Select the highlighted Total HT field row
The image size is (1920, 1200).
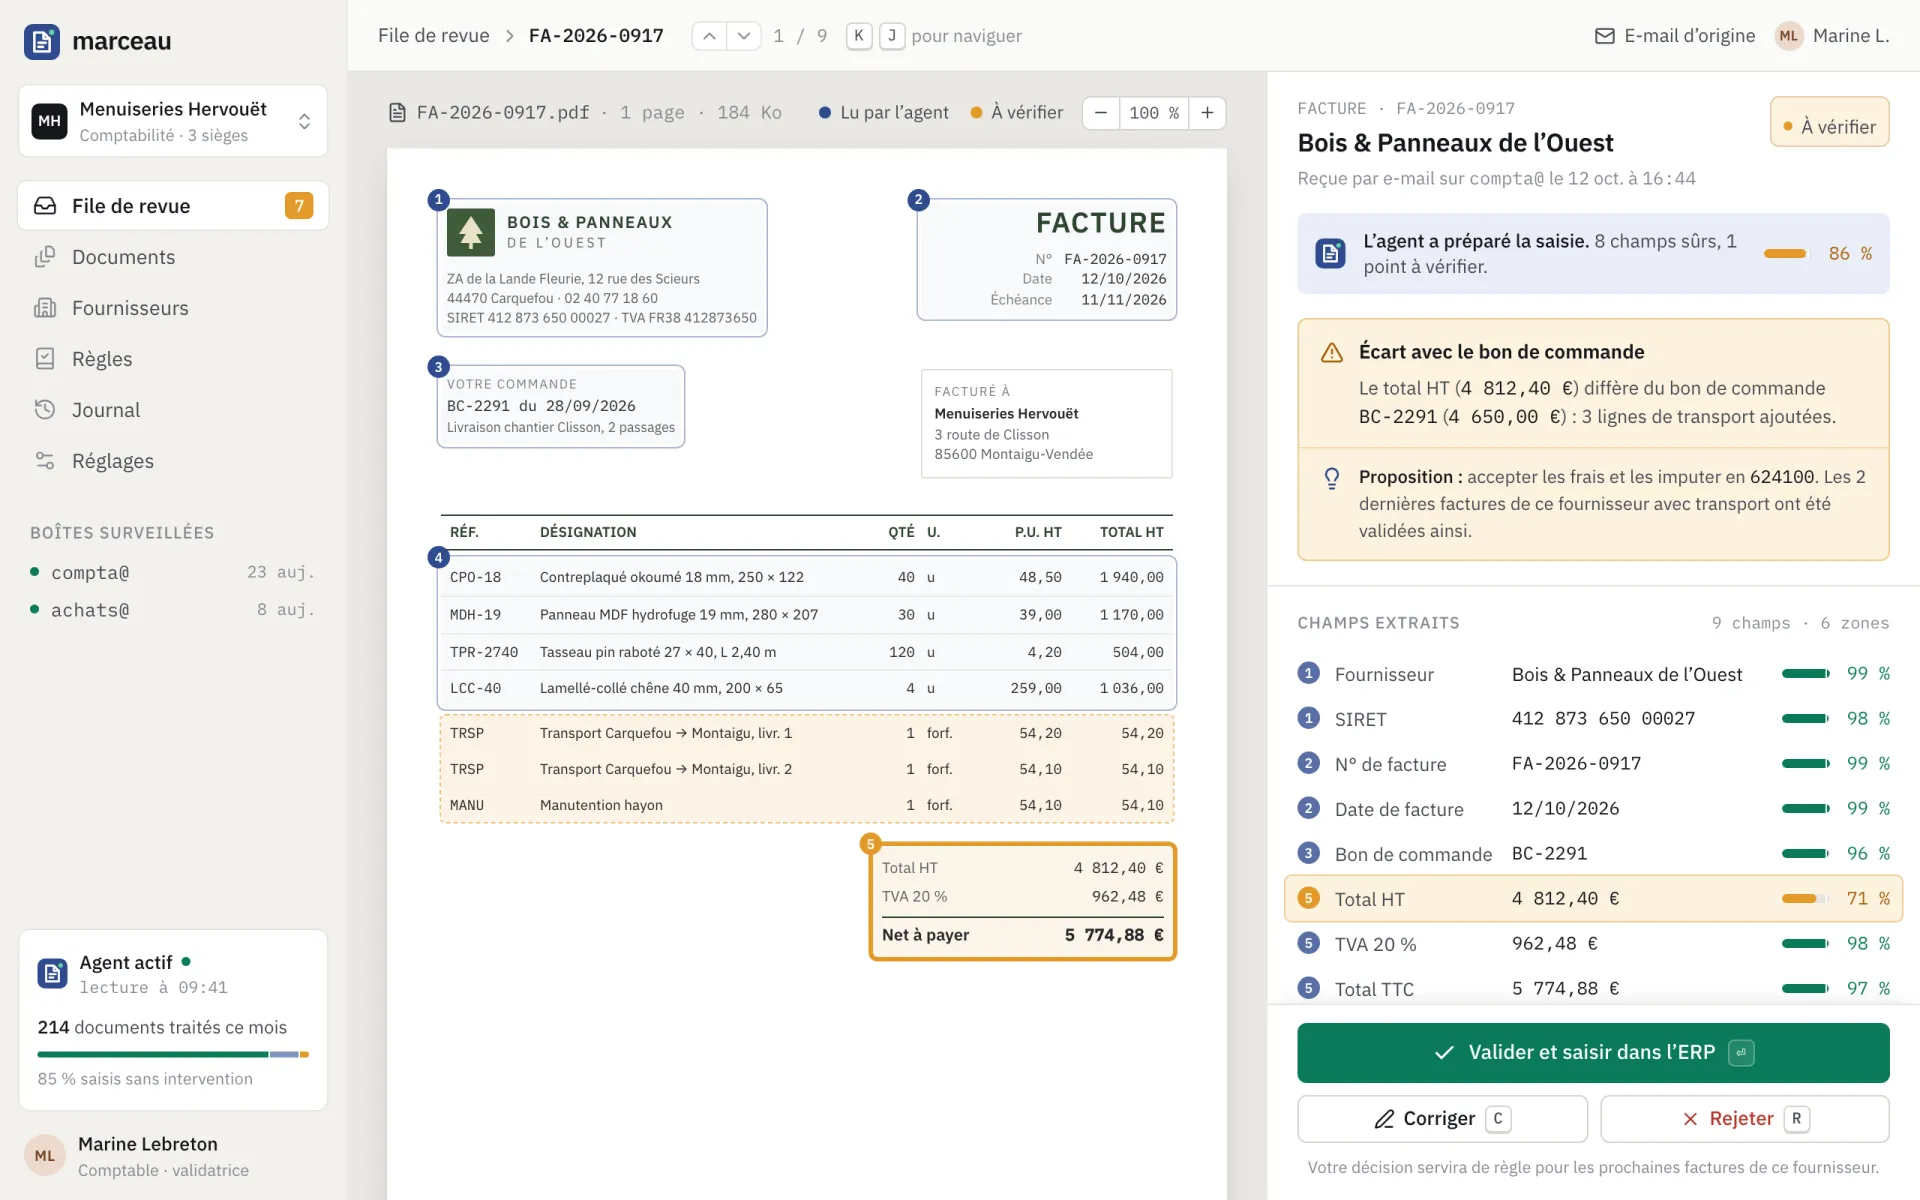coord(1593,899)
